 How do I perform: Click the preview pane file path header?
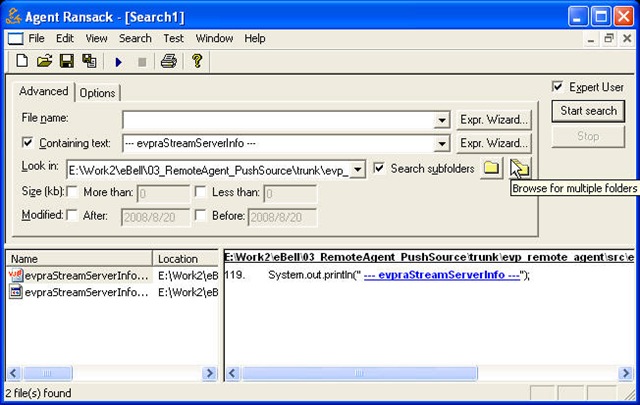(429, 257)
